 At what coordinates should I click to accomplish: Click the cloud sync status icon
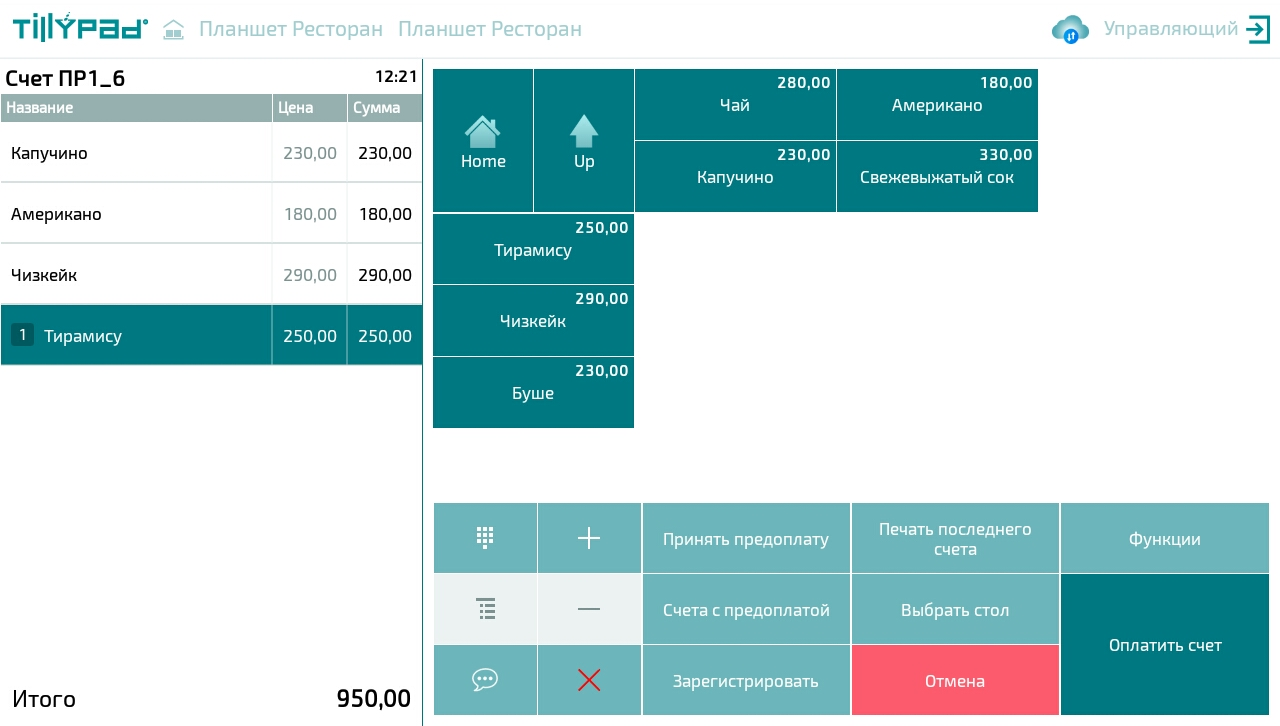click(x=1070, y=30)
